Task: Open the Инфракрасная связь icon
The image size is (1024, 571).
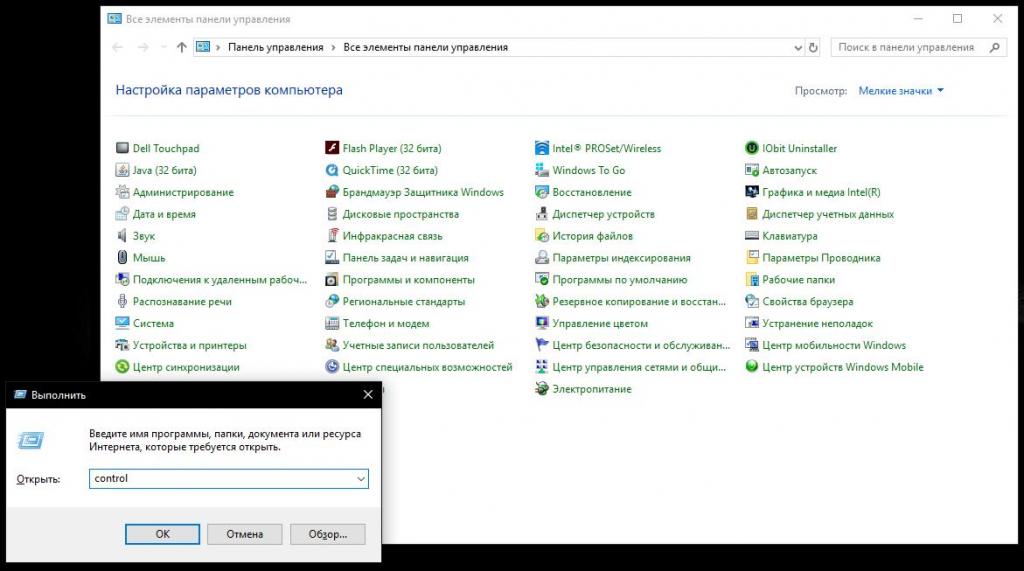Action: pos(332,236)
